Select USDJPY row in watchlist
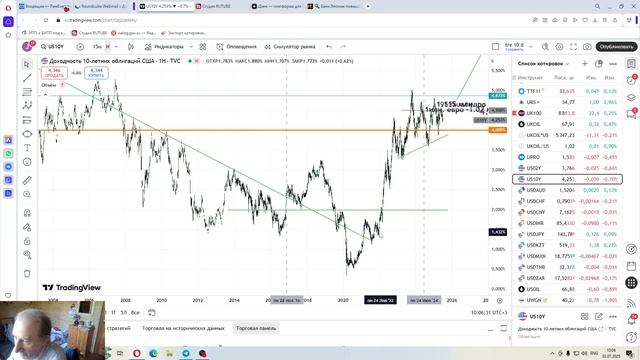This screenshot has height=360, width=640. 567,234
